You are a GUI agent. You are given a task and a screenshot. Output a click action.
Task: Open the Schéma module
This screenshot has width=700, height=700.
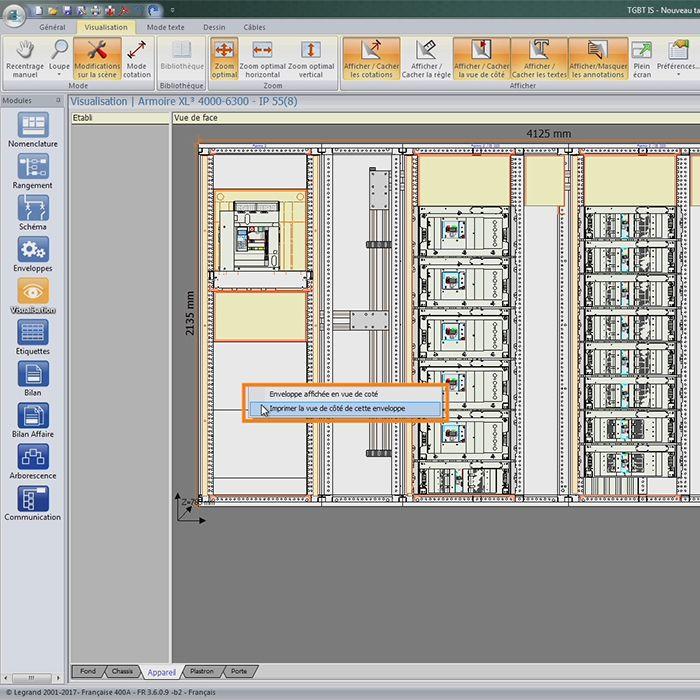point(33,212)
